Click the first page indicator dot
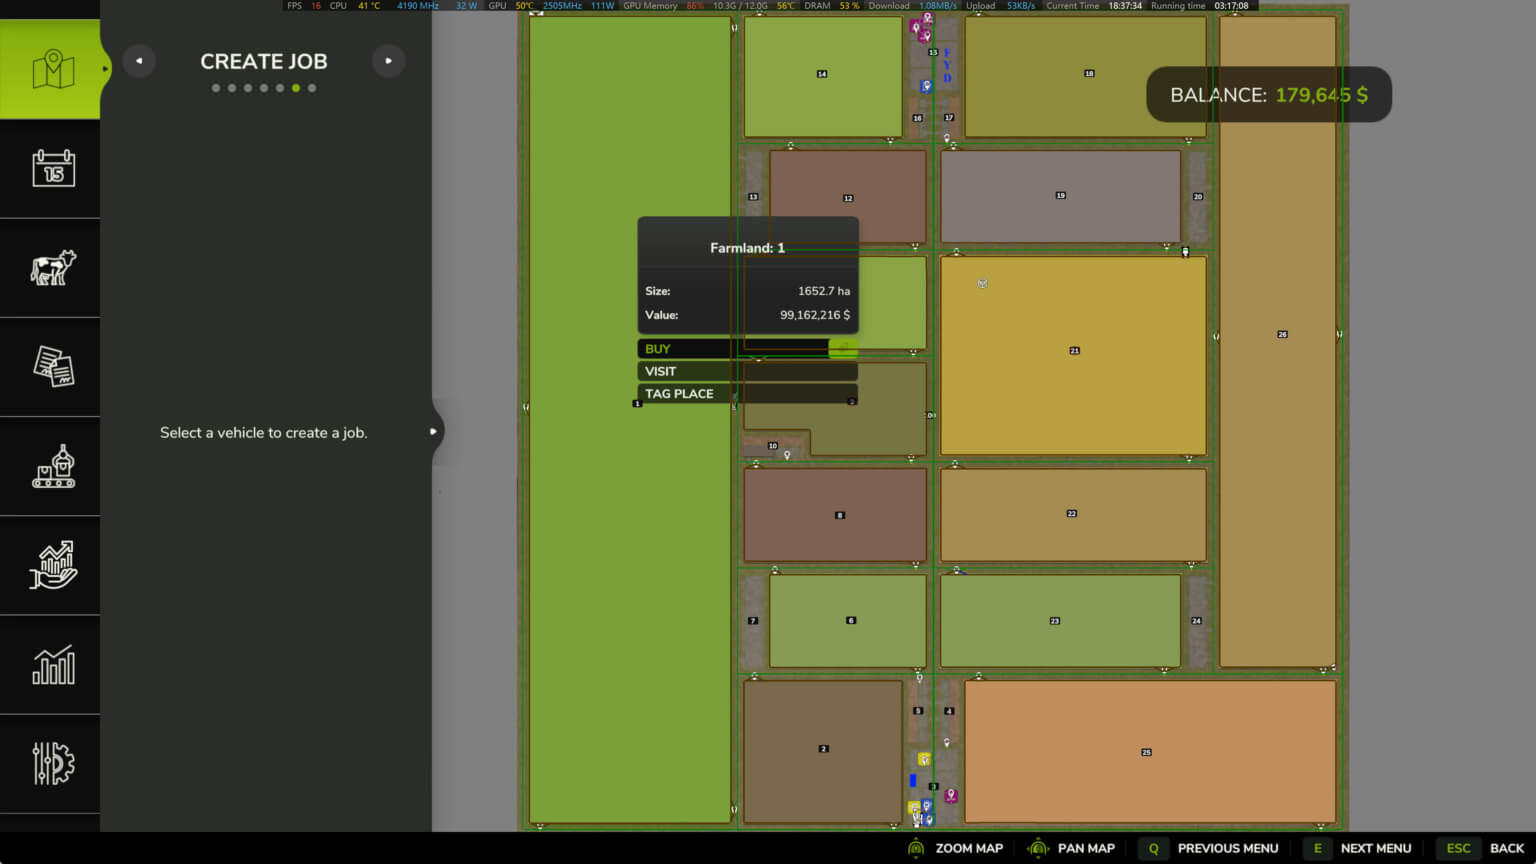The width and height of the screenshot is (1536, 864). point(216,88)
